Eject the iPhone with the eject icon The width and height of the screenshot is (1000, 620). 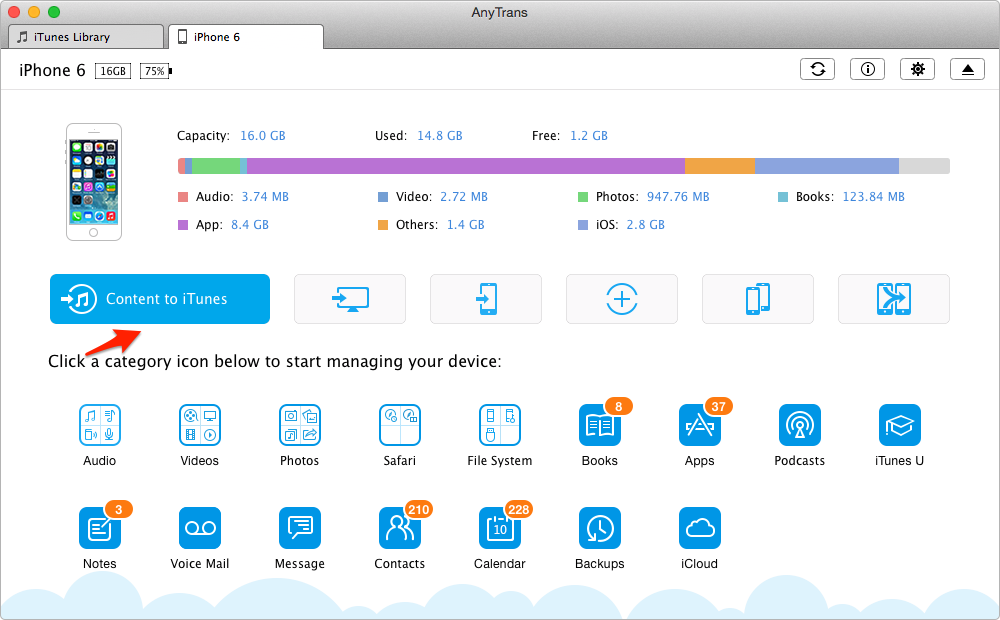tap(967, 69)
